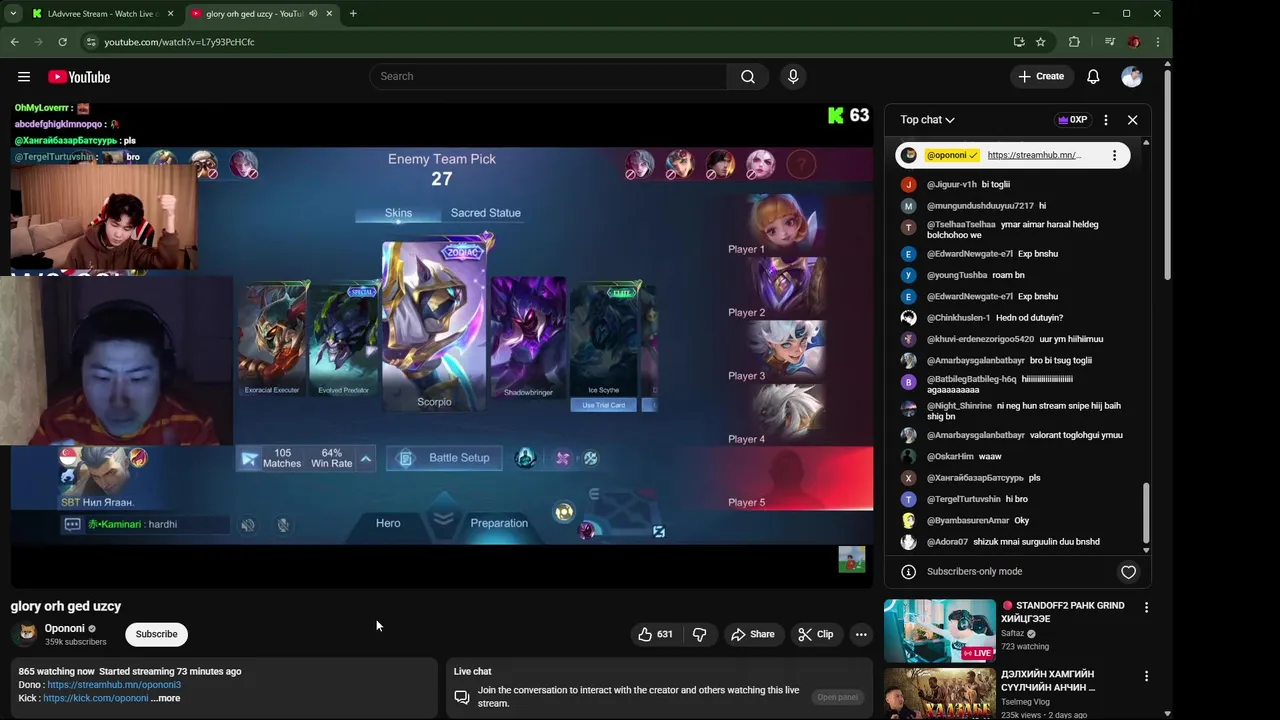Click Live chat heading below video
The image size is (1280, 720).
pos(472,672)
